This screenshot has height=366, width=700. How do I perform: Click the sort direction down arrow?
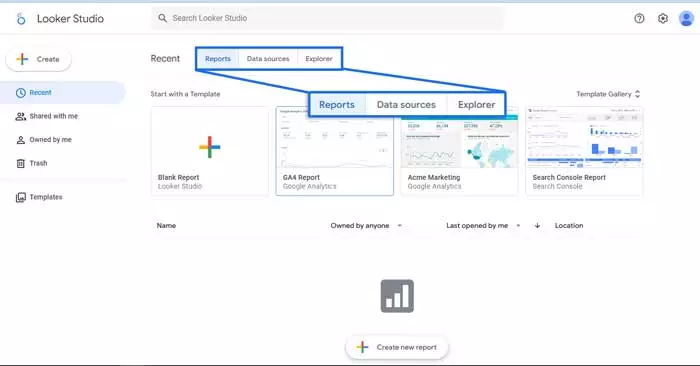[x=538, y=225]
